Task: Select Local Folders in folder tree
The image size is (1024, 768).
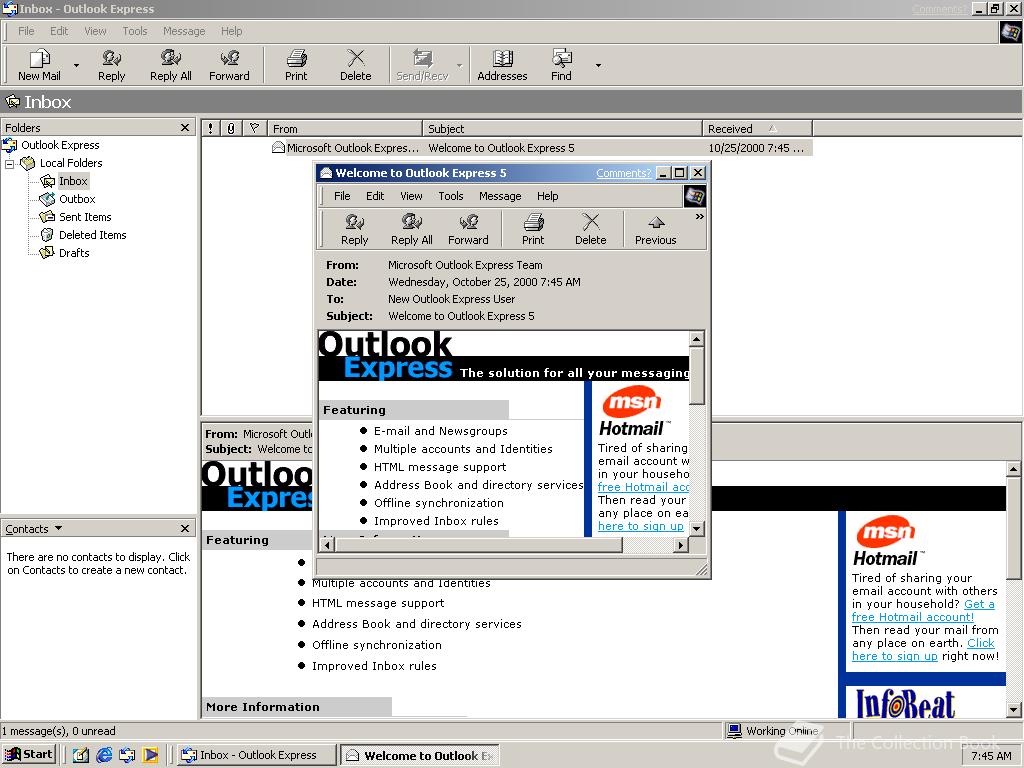Action: pos(71,163)
